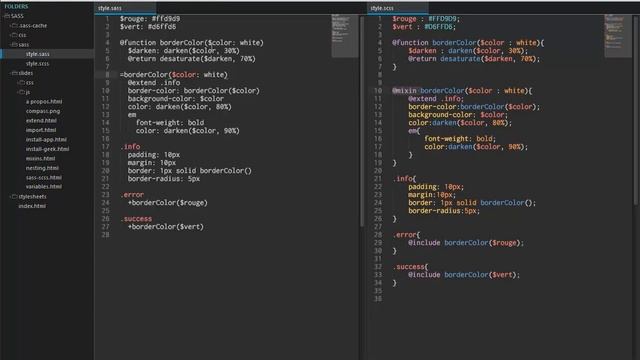Open install-geek.html file
Viewport: 640px width, 360px height.
47,149
